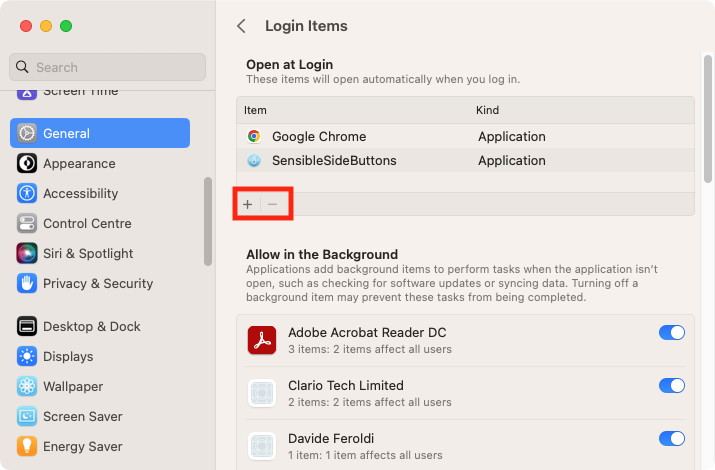
Task: Click the Privacy & Security hand icon
Action: [27, 284]
